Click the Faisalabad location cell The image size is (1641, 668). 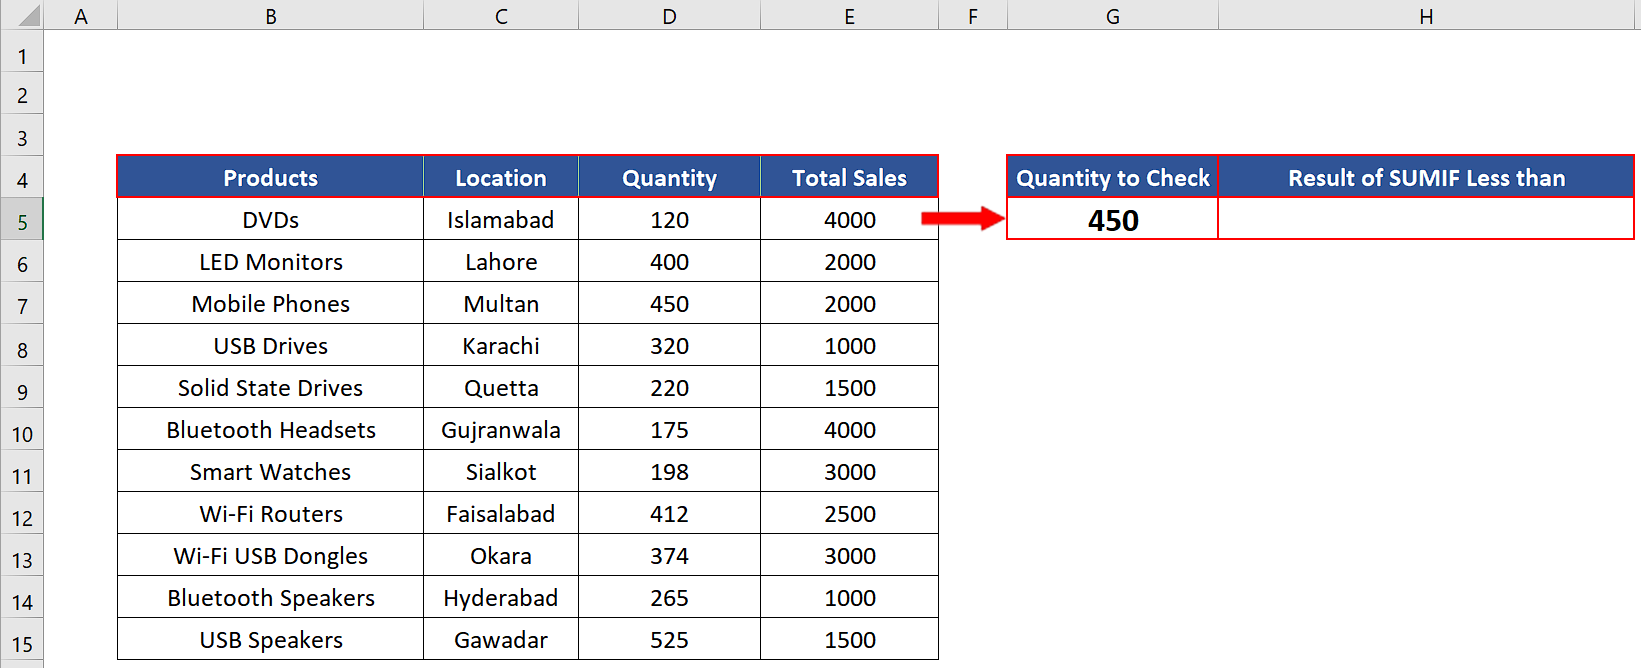[501, 513]
